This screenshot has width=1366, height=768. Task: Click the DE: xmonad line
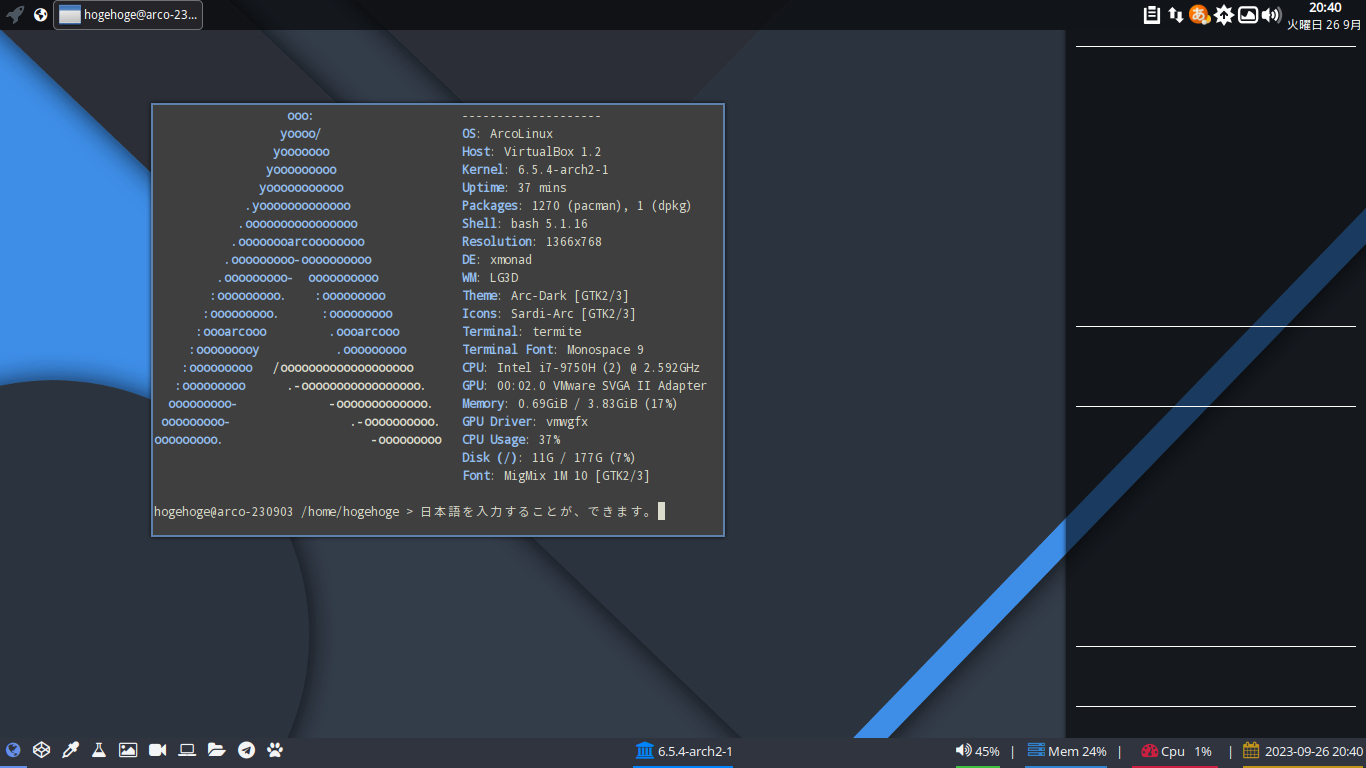point(497,260)
